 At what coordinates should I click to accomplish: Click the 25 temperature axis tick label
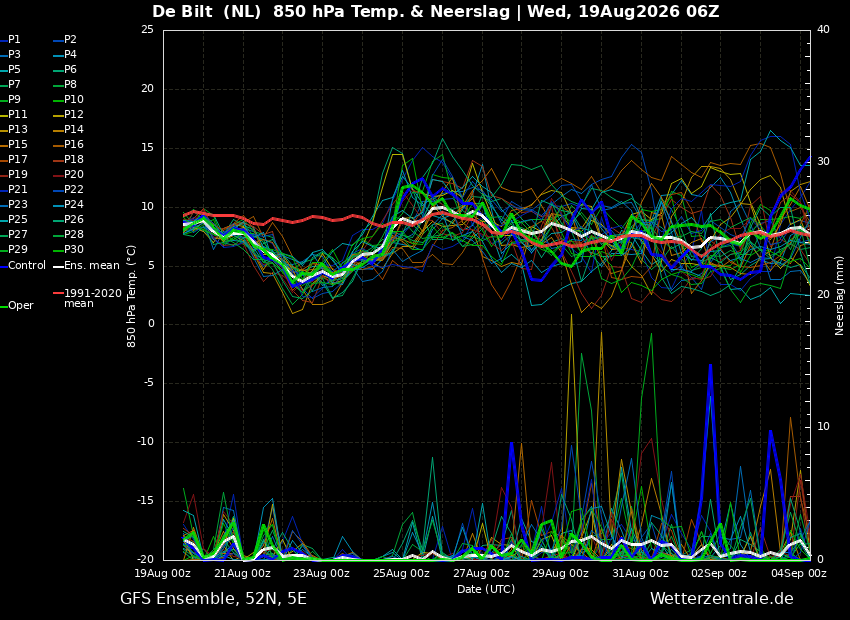[x=147, y=30]
